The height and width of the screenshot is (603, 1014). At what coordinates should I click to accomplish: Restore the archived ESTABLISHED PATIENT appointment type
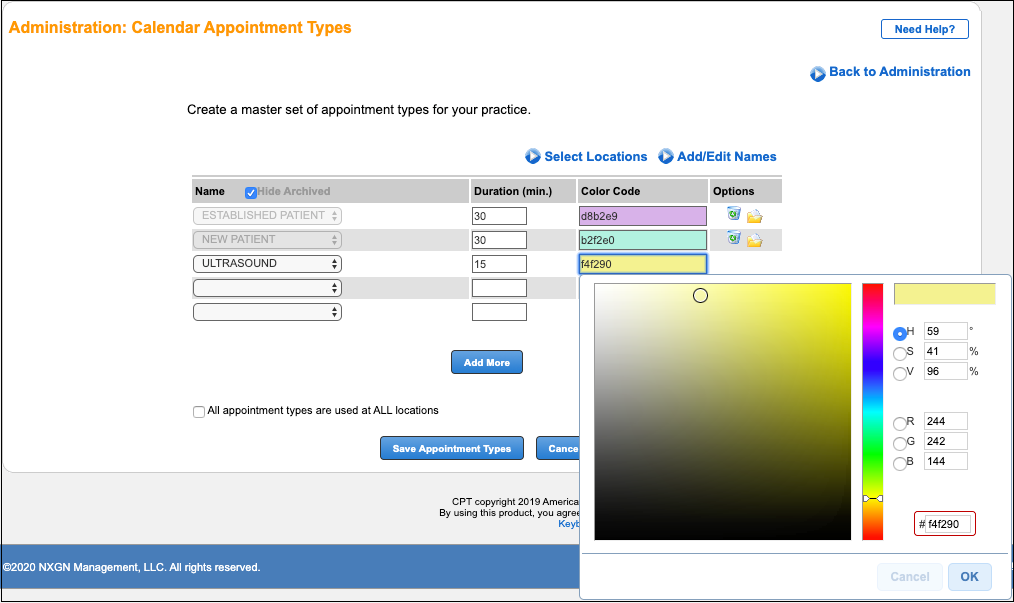[x=734, y=214]
